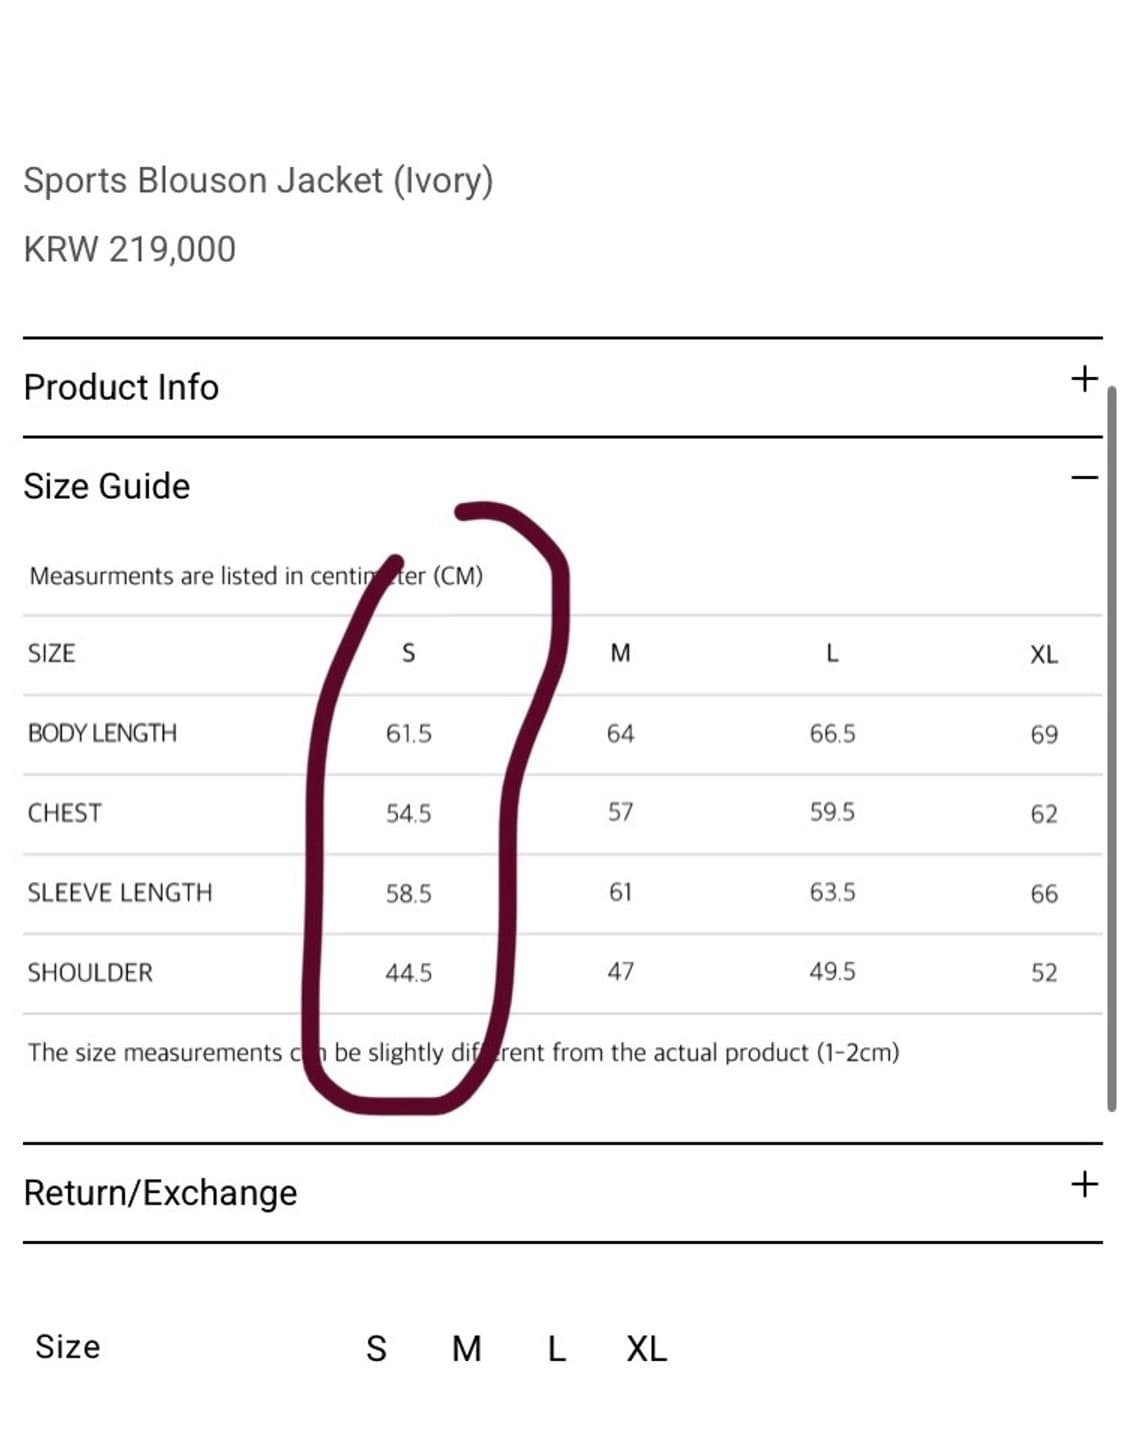Expand Product Info with the plus icon
The height and width of the screenshot is (1430, 1125).
pos(1084,379)
